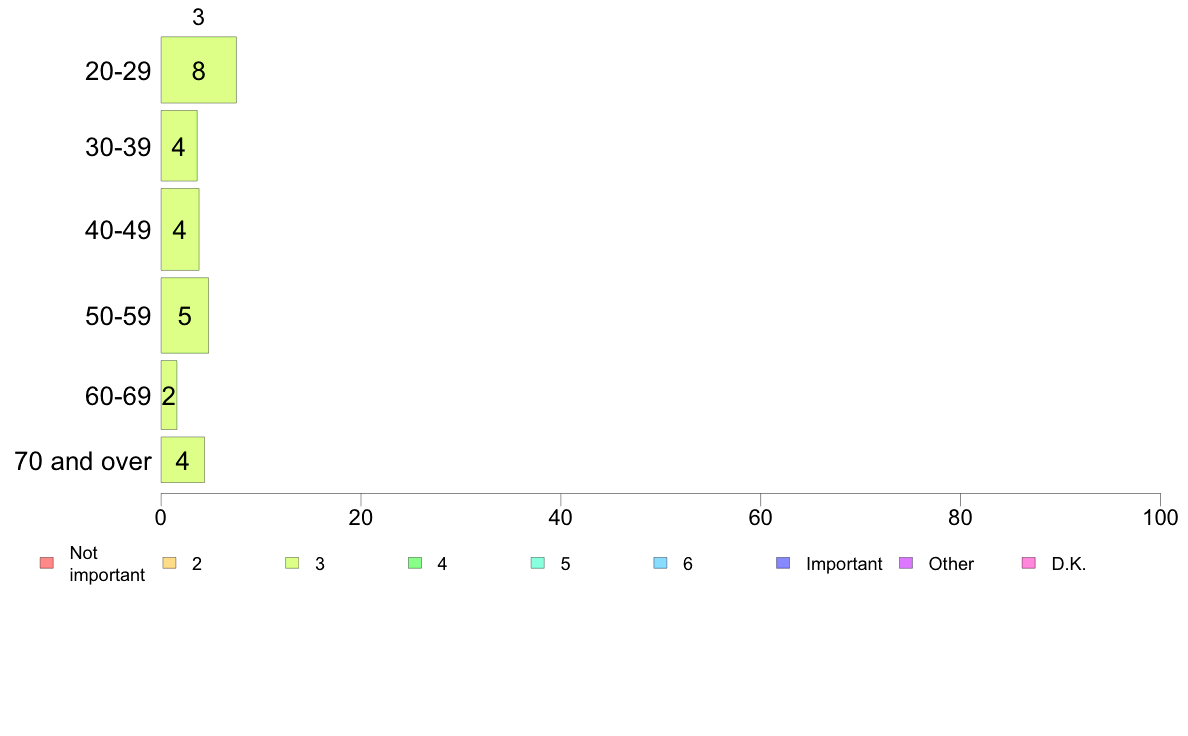This screenshot has height=736, width=1188.
Task: Click the teal legend swatch for 5
Action: tap(538, 563)
